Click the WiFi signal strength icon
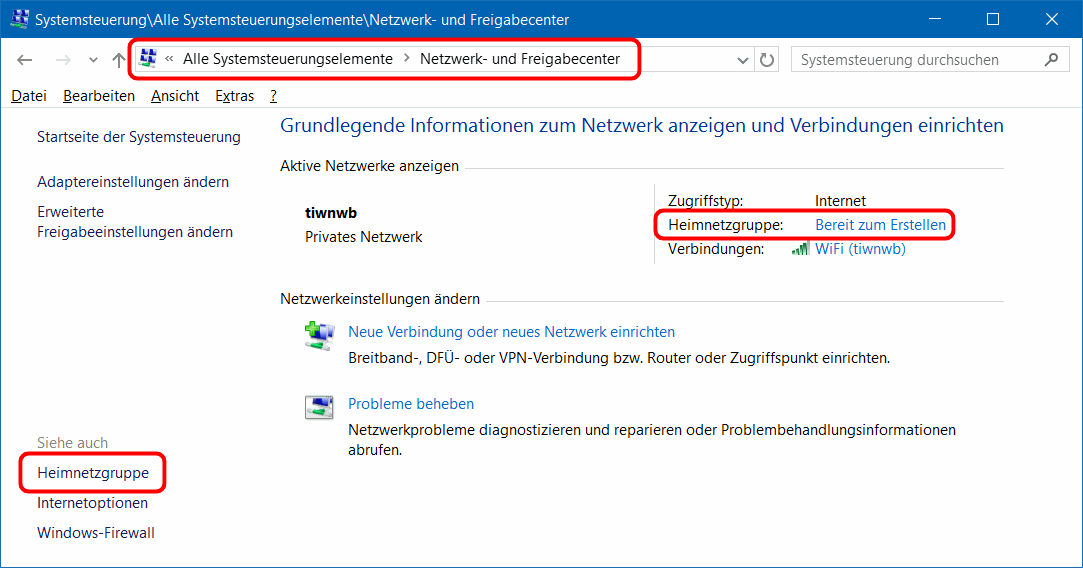The image size is (1083, 568). (800, 249)
